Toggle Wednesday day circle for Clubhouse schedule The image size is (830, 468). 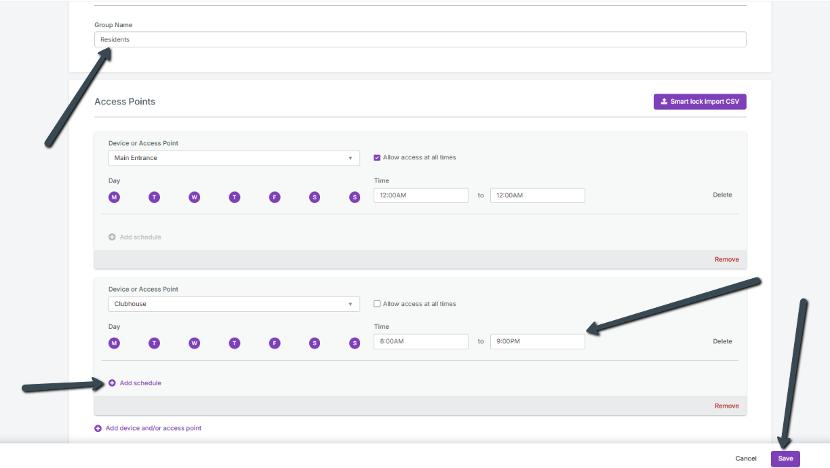[x=194, y=343]
